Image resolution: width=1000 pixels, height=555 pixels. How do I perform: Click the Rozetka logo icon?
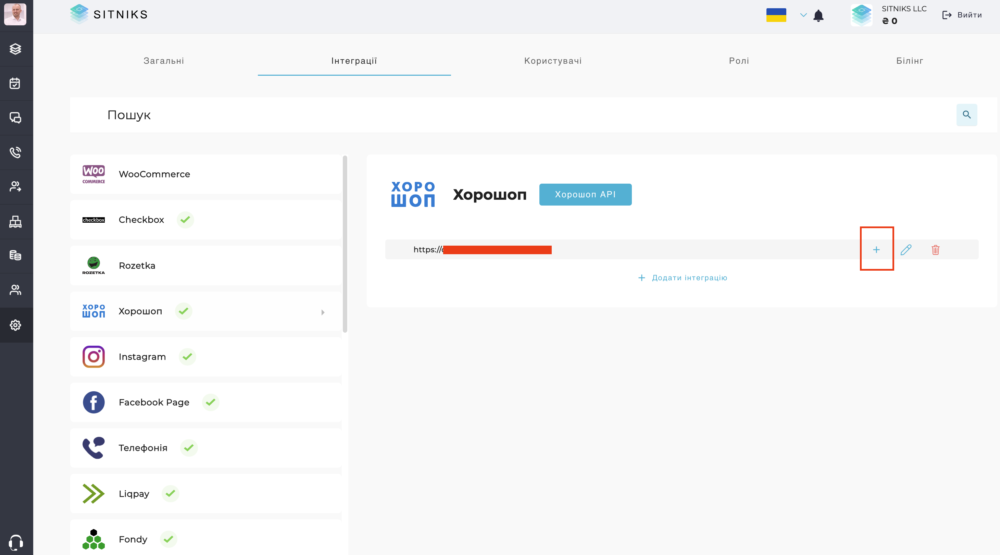click(94, 265)
